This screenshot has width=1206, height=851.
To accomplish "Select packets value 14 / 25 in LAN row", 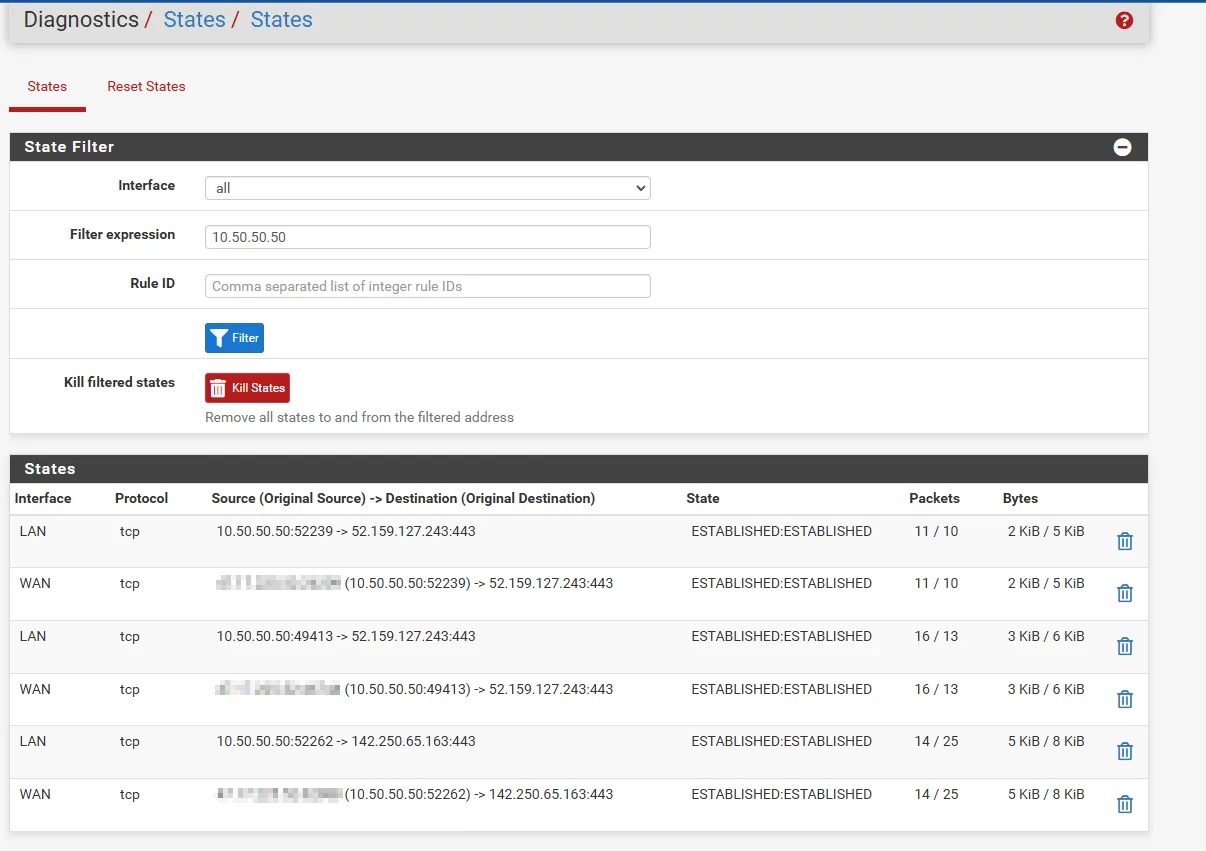I will click(936, 741).
